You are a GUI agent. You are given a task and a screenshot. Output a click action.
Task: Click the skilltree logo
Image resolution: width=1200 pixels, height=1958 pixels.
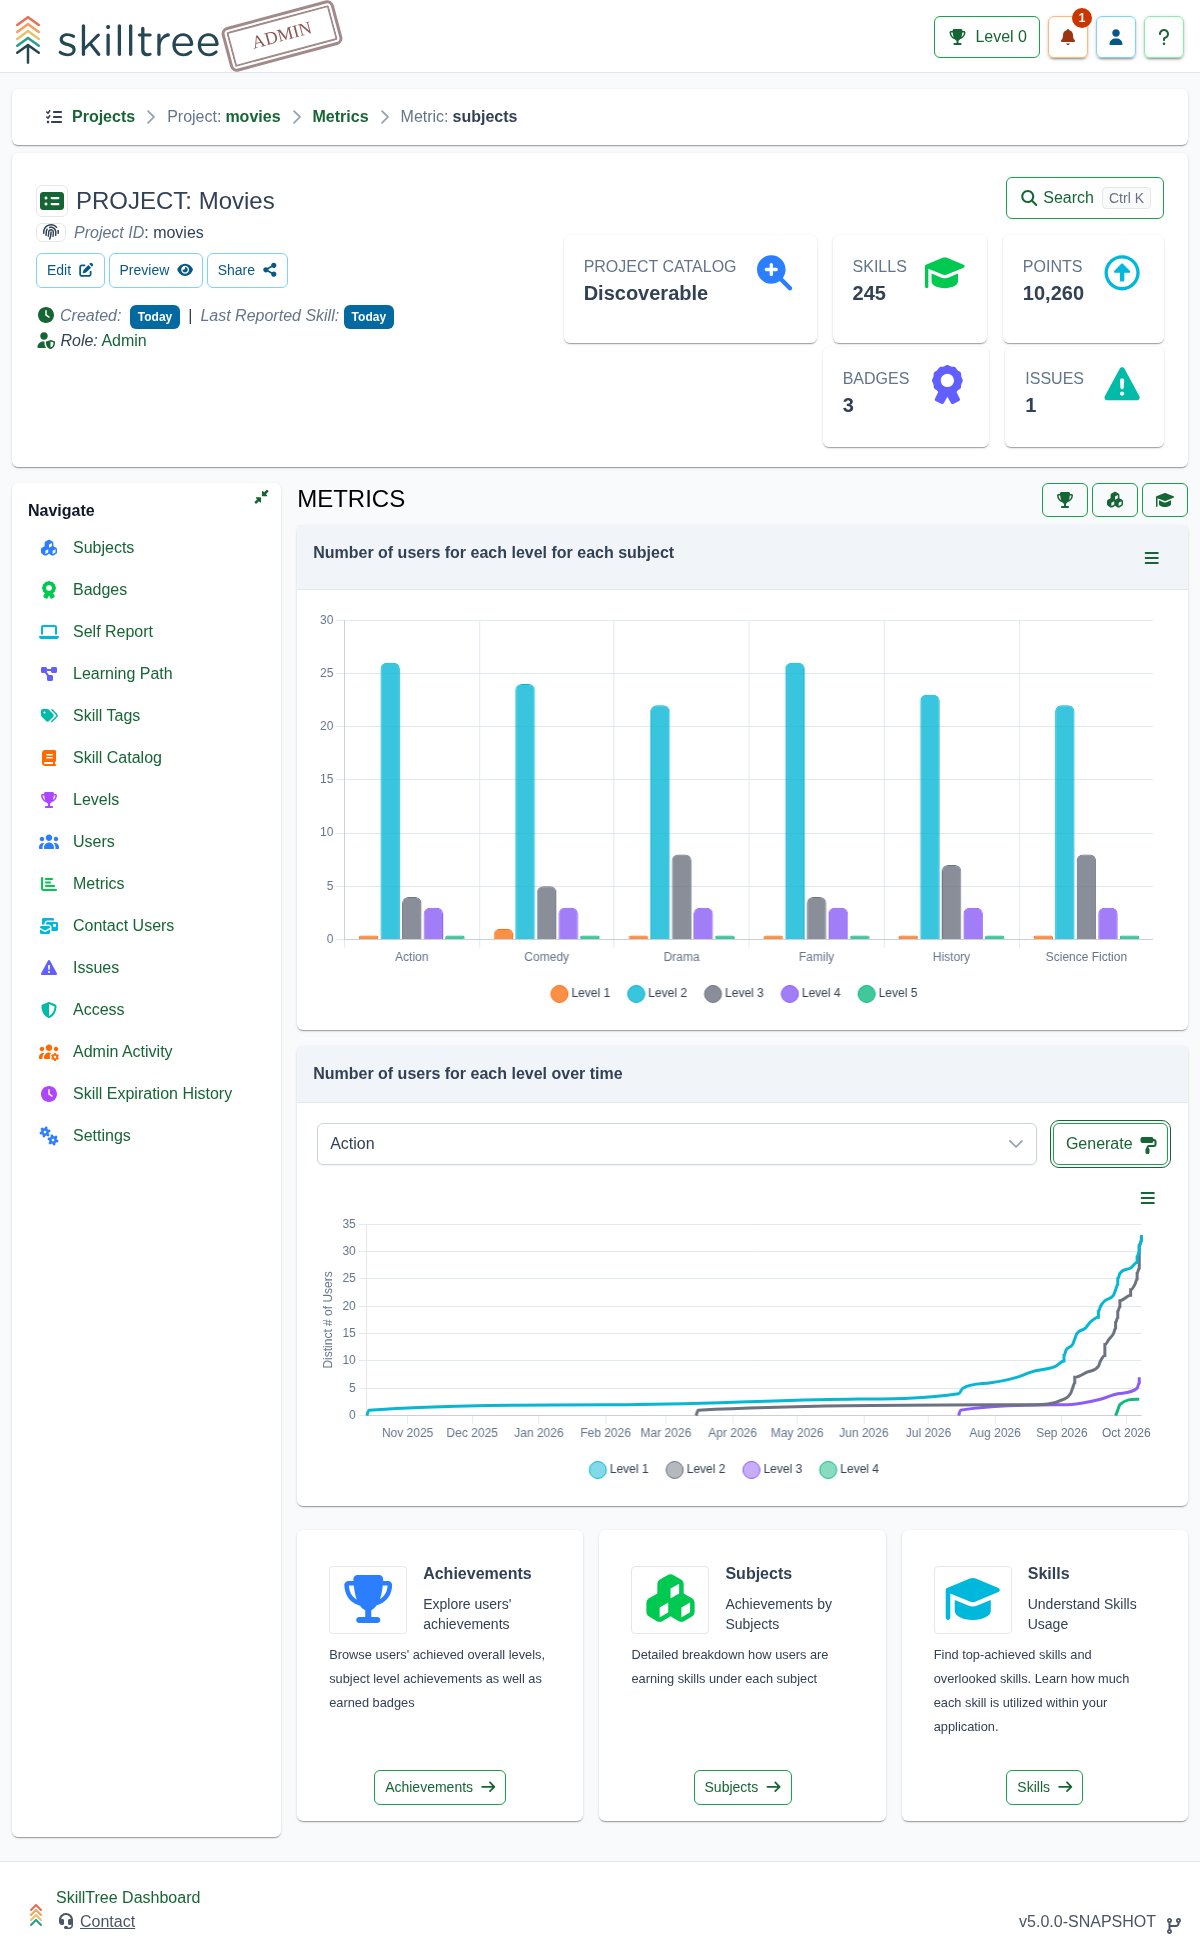click(117, 40)
